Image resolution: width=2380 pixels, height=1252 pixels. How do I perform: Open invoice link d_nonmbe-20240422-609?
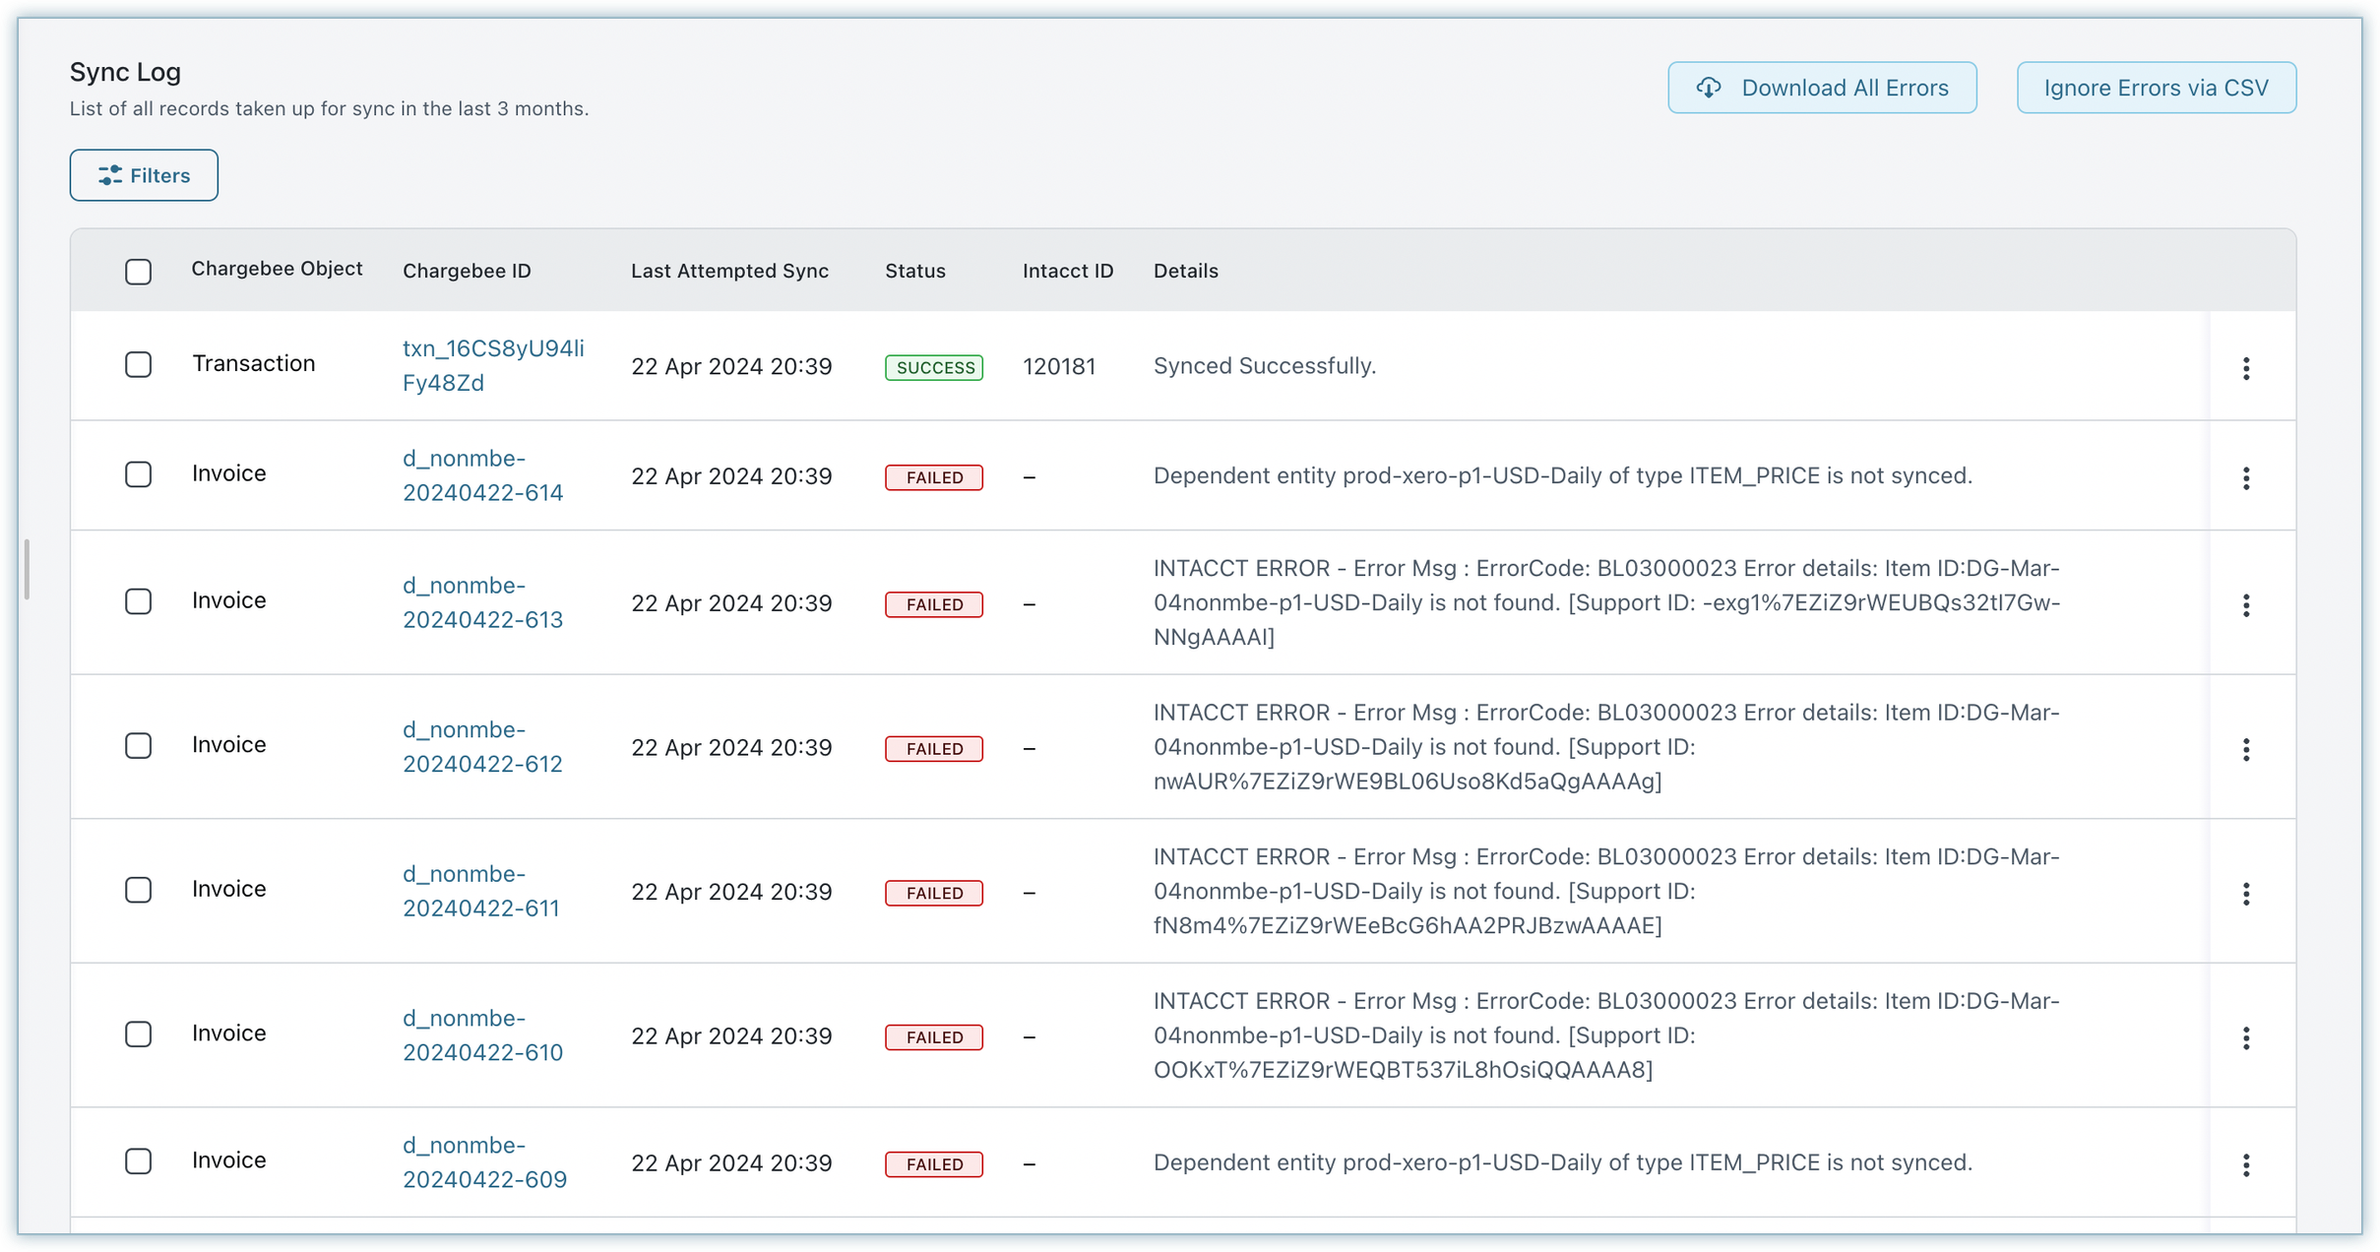point(484,1162)
